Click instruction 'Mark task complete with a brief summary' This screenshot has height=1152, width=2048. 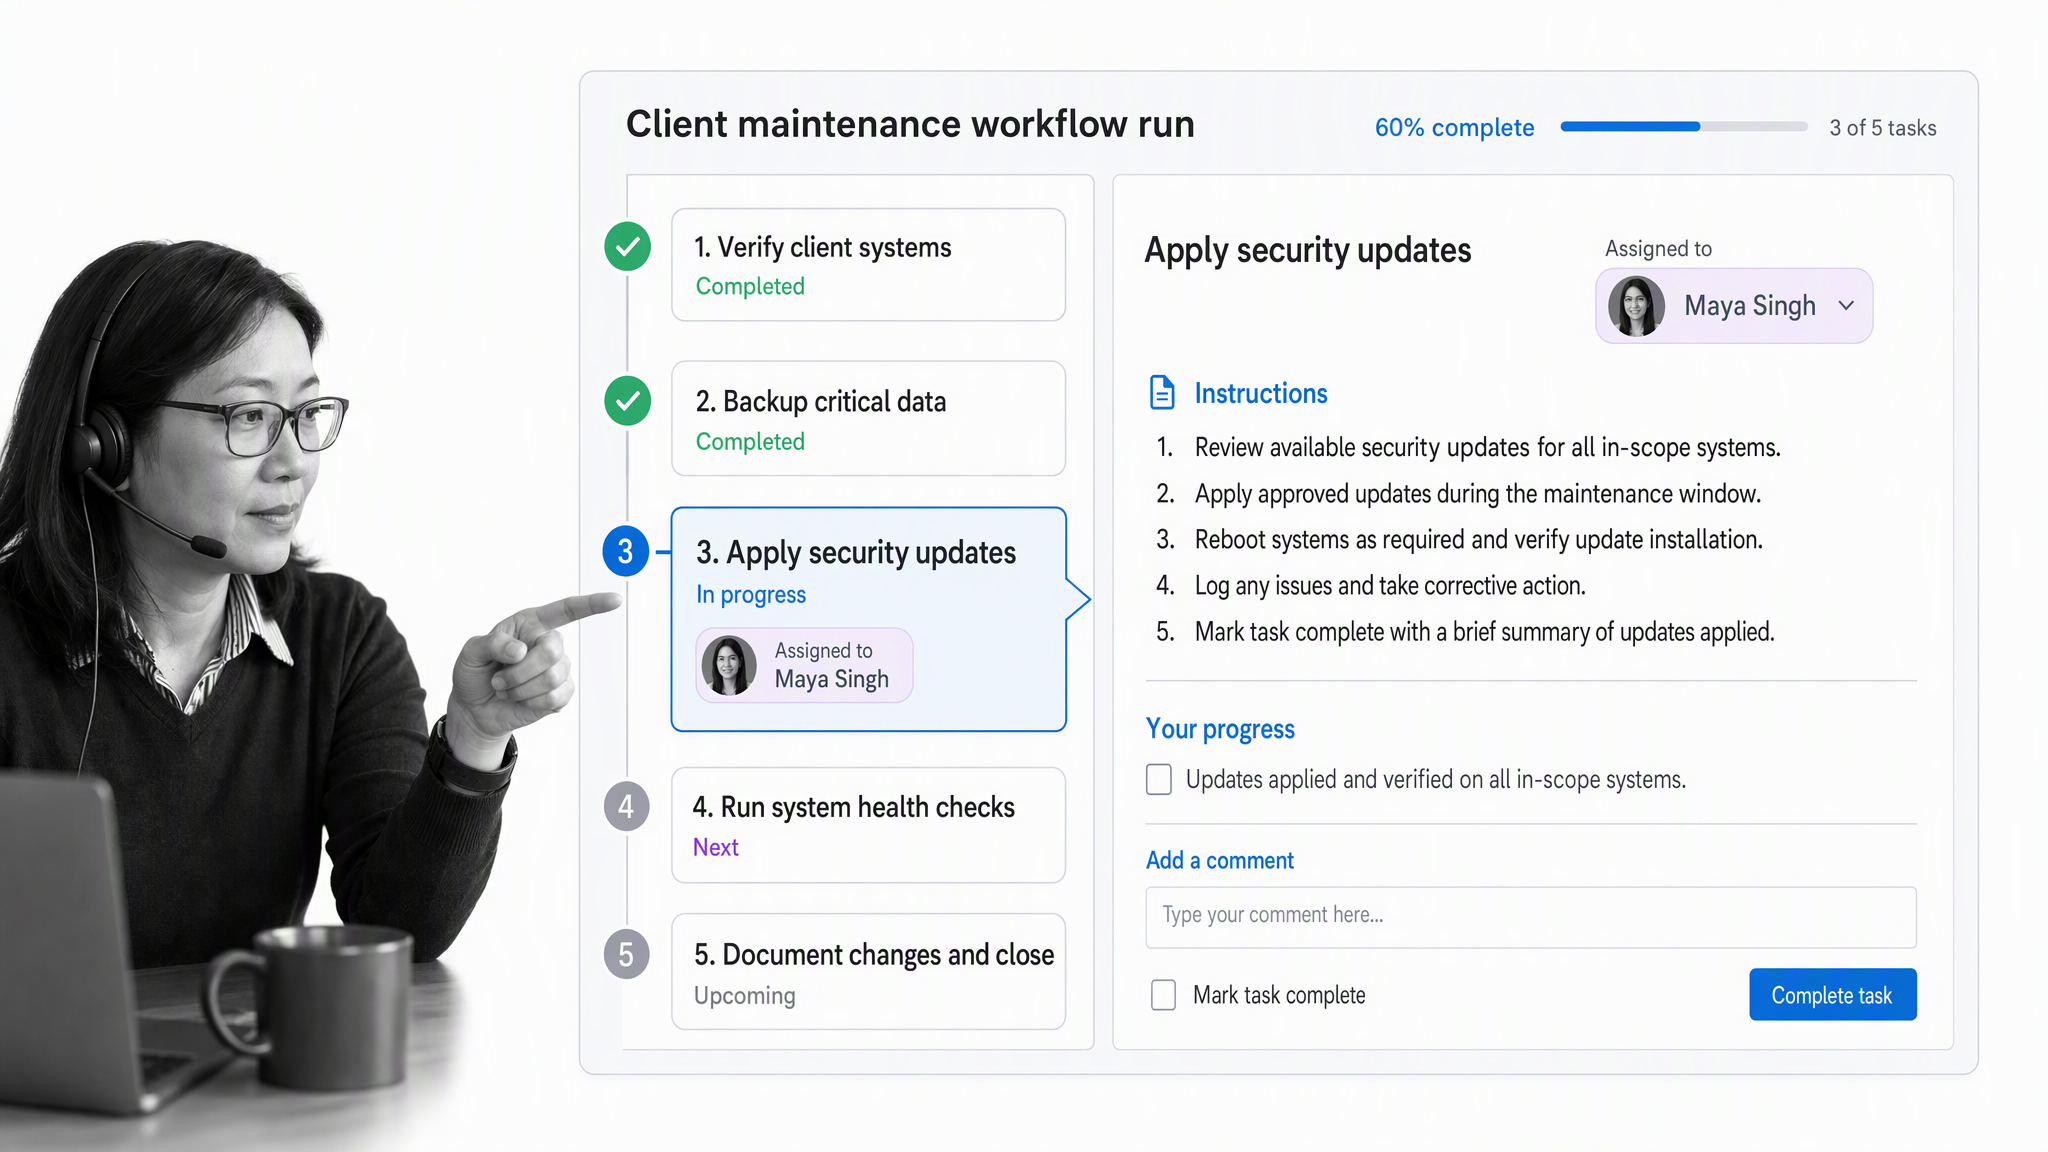coord(1485,632)
